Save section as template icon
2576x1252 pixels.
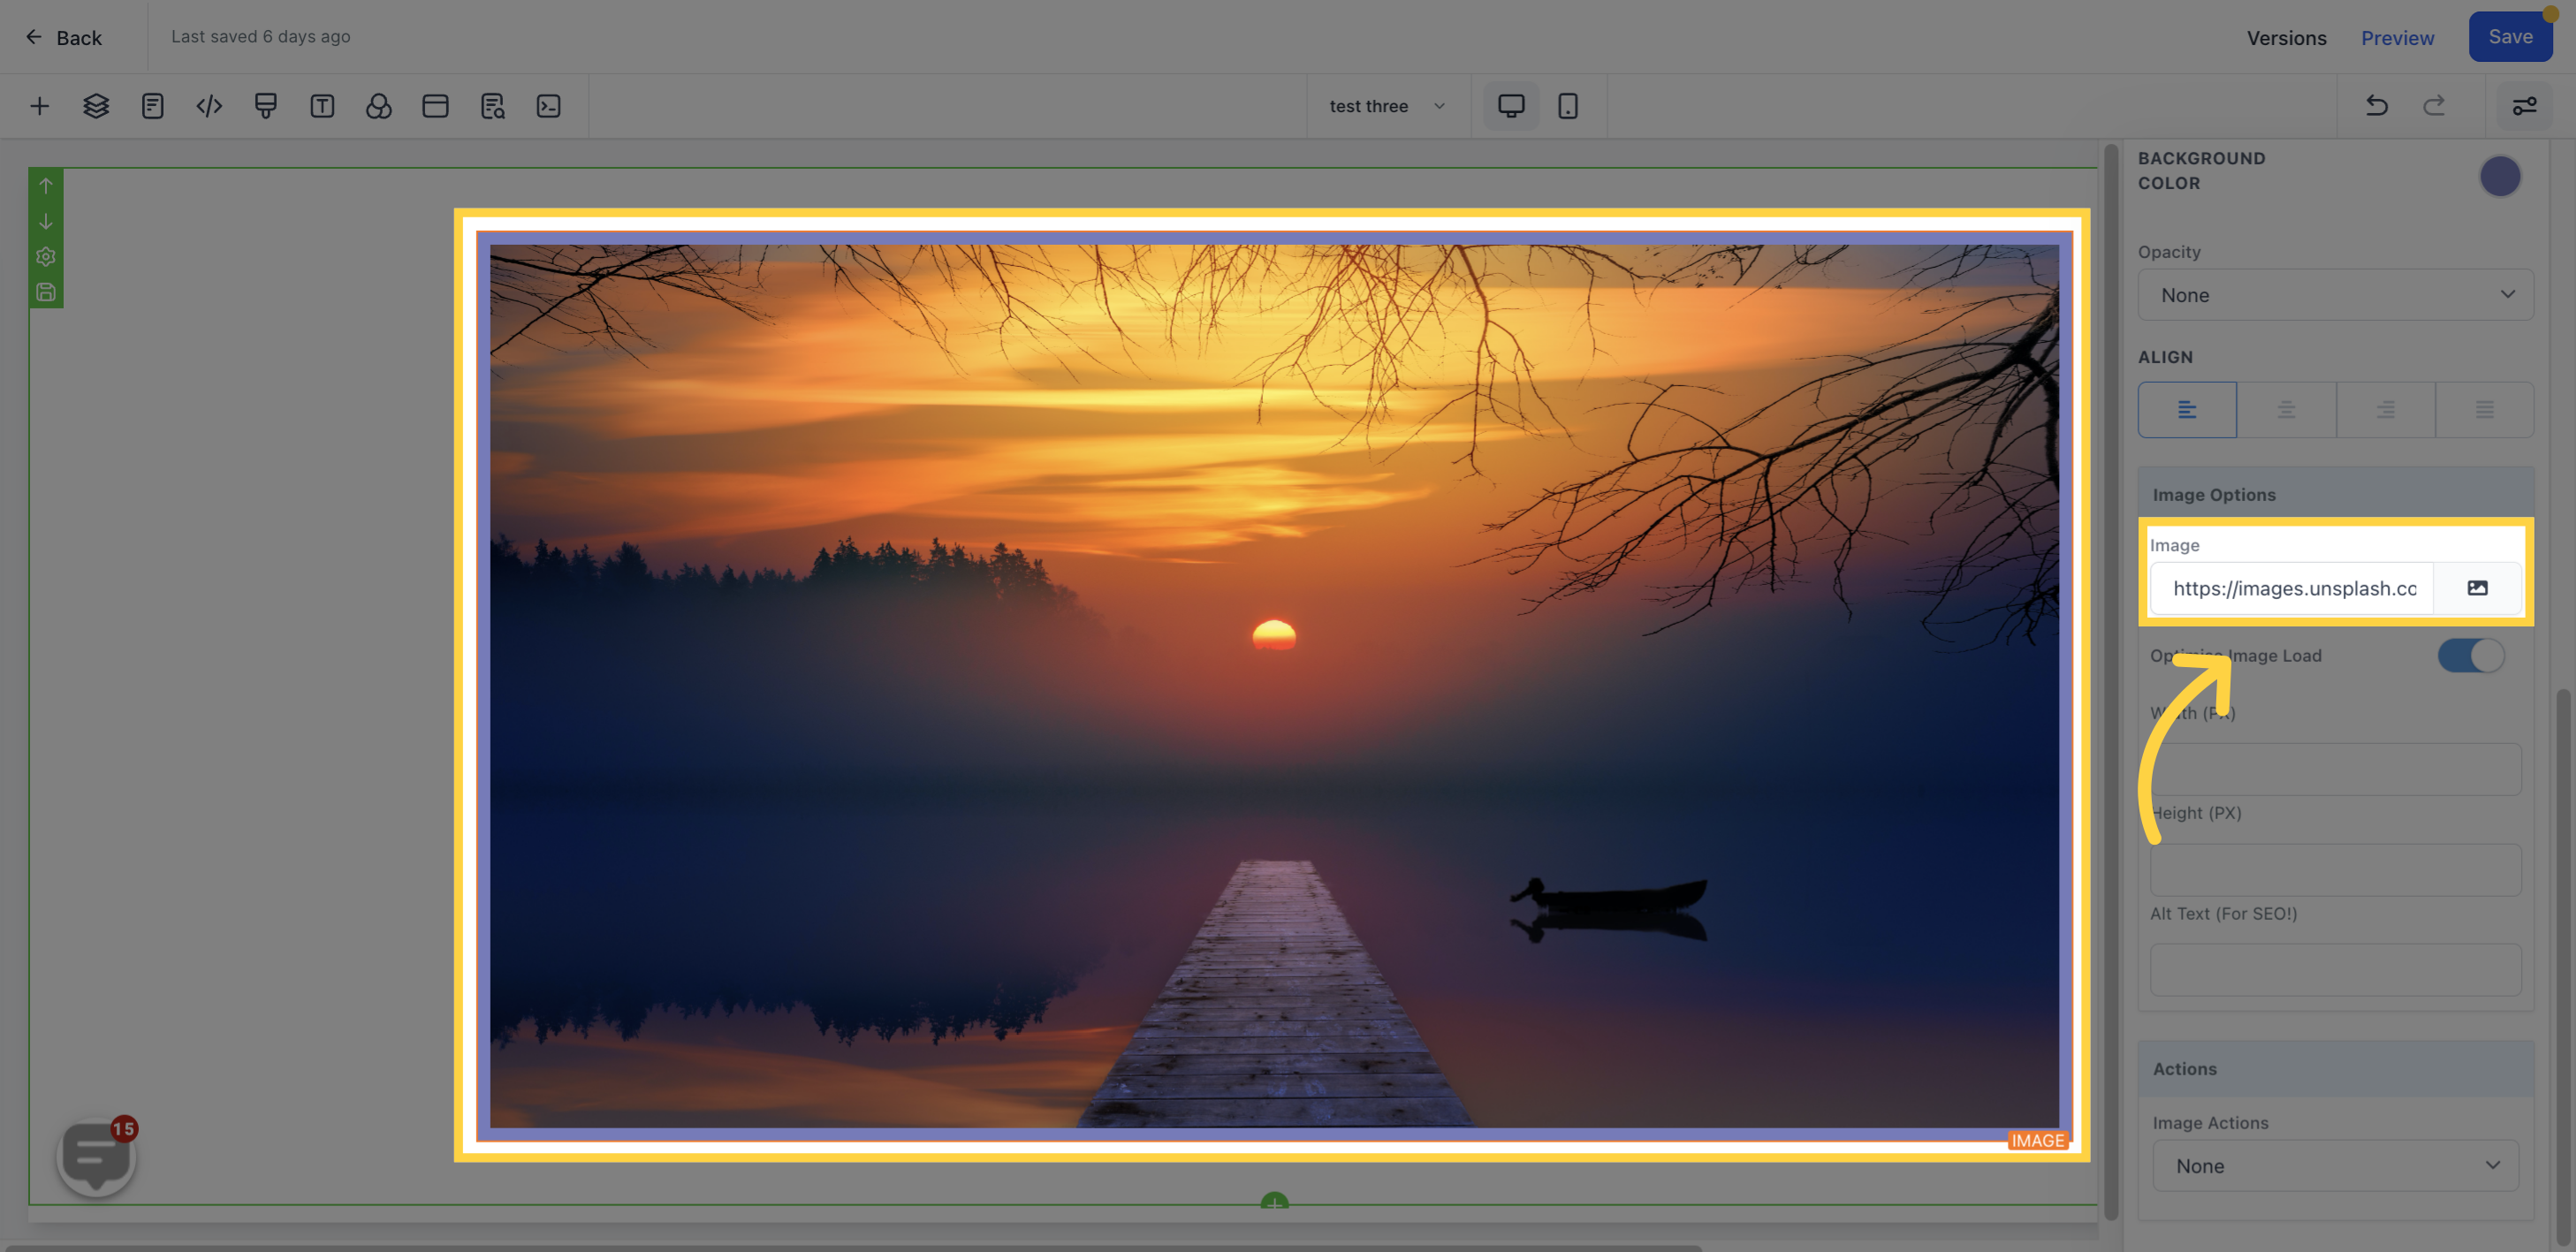(46, 292)
